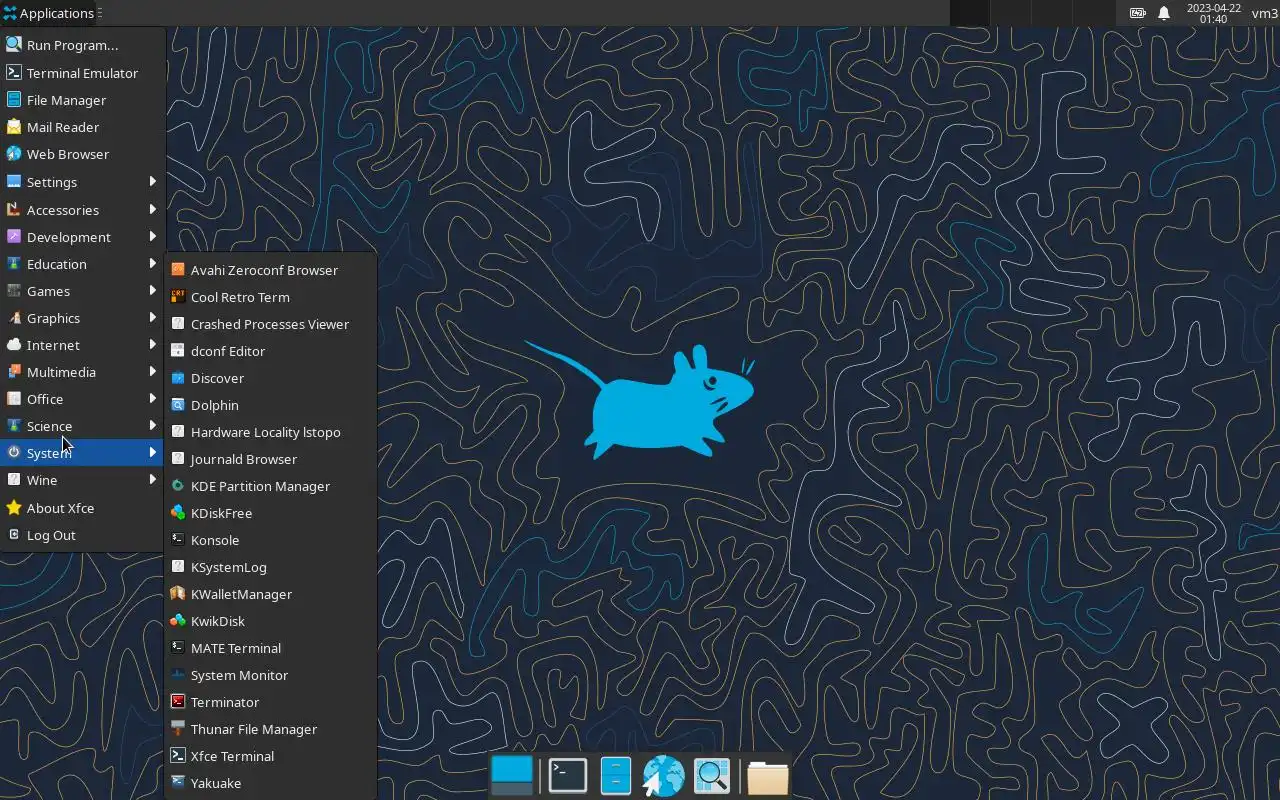This screenshot has width=1280, height=800.
Task: Open the home folder in the dock
Action: tap(767, 777)
